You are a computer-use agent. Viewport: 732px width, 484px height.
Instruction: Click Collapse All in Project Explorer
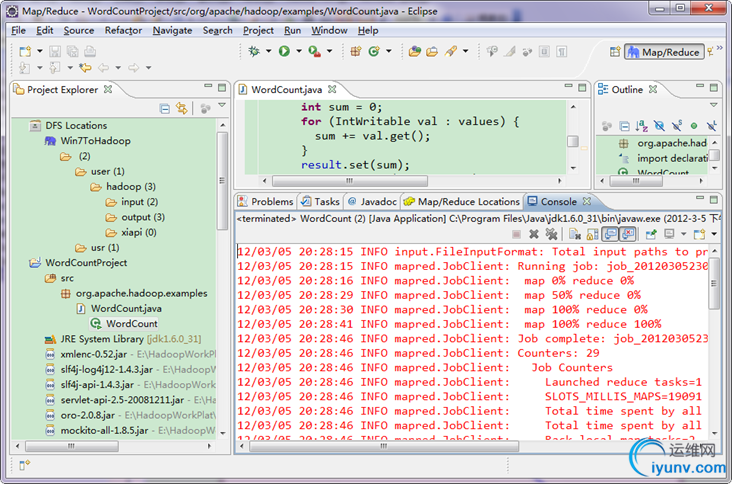click(165, 108)
